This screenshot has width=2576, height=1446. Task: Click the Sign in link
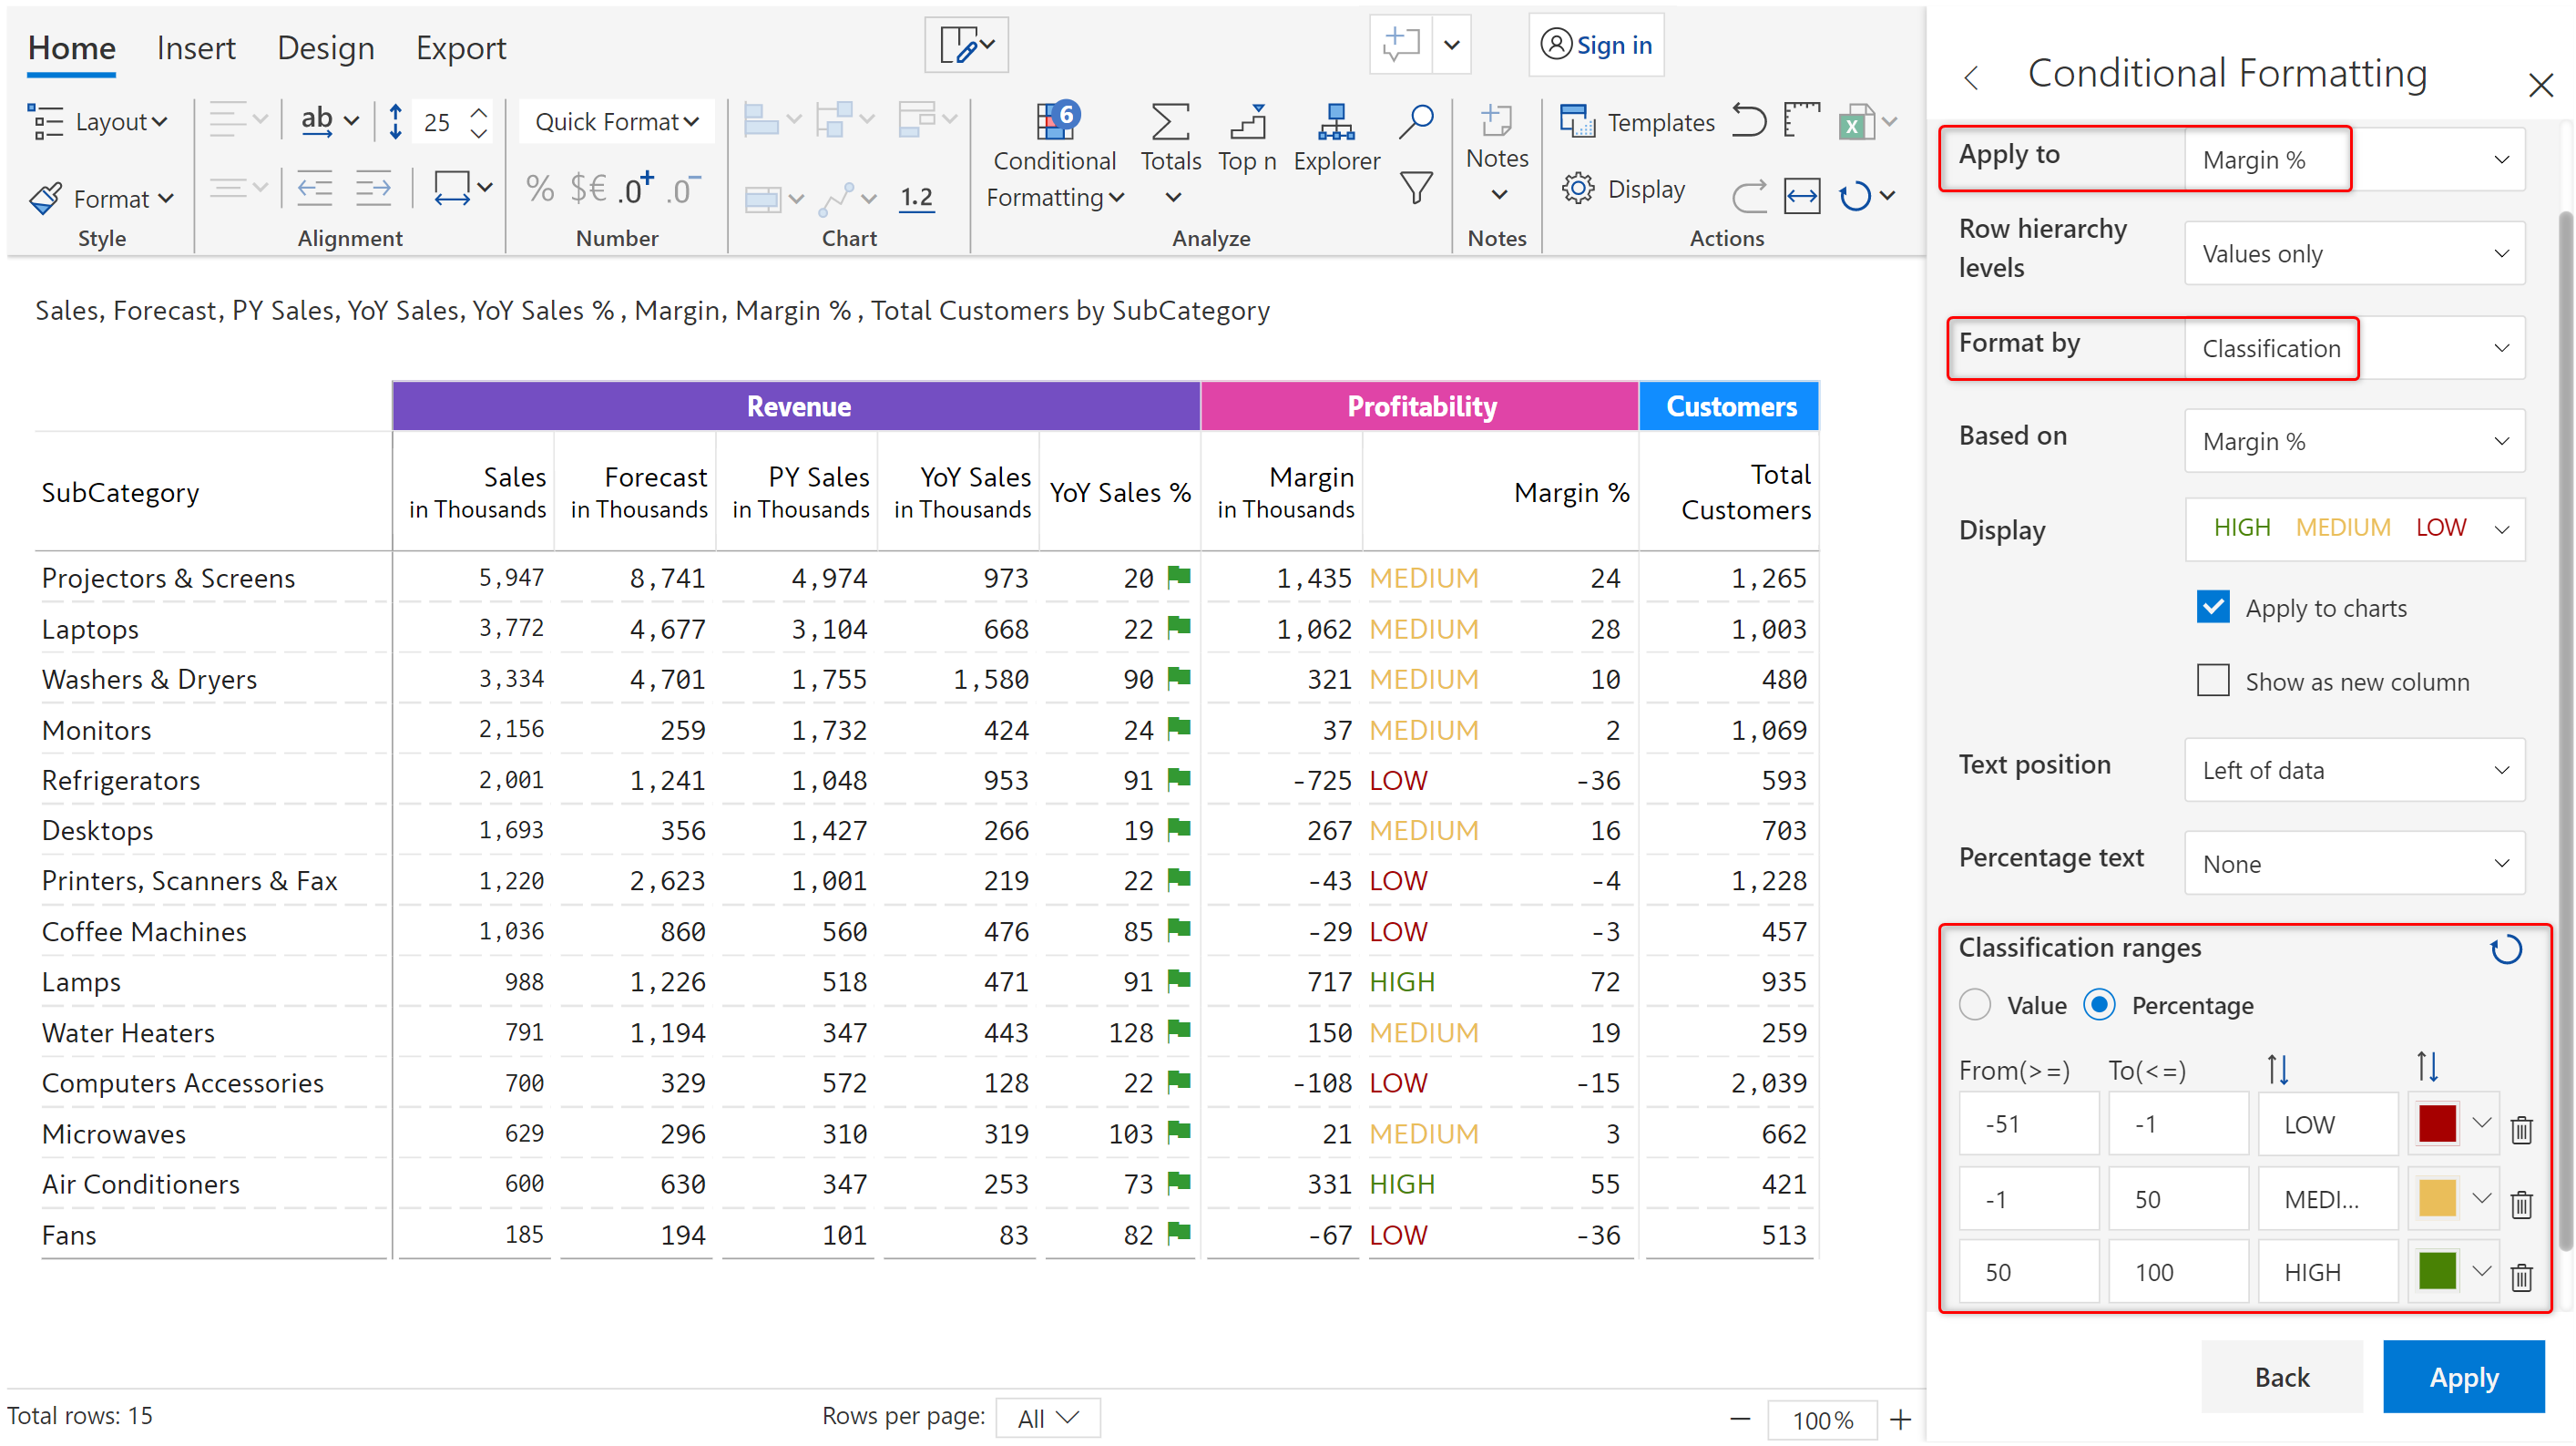point(1597,45)
